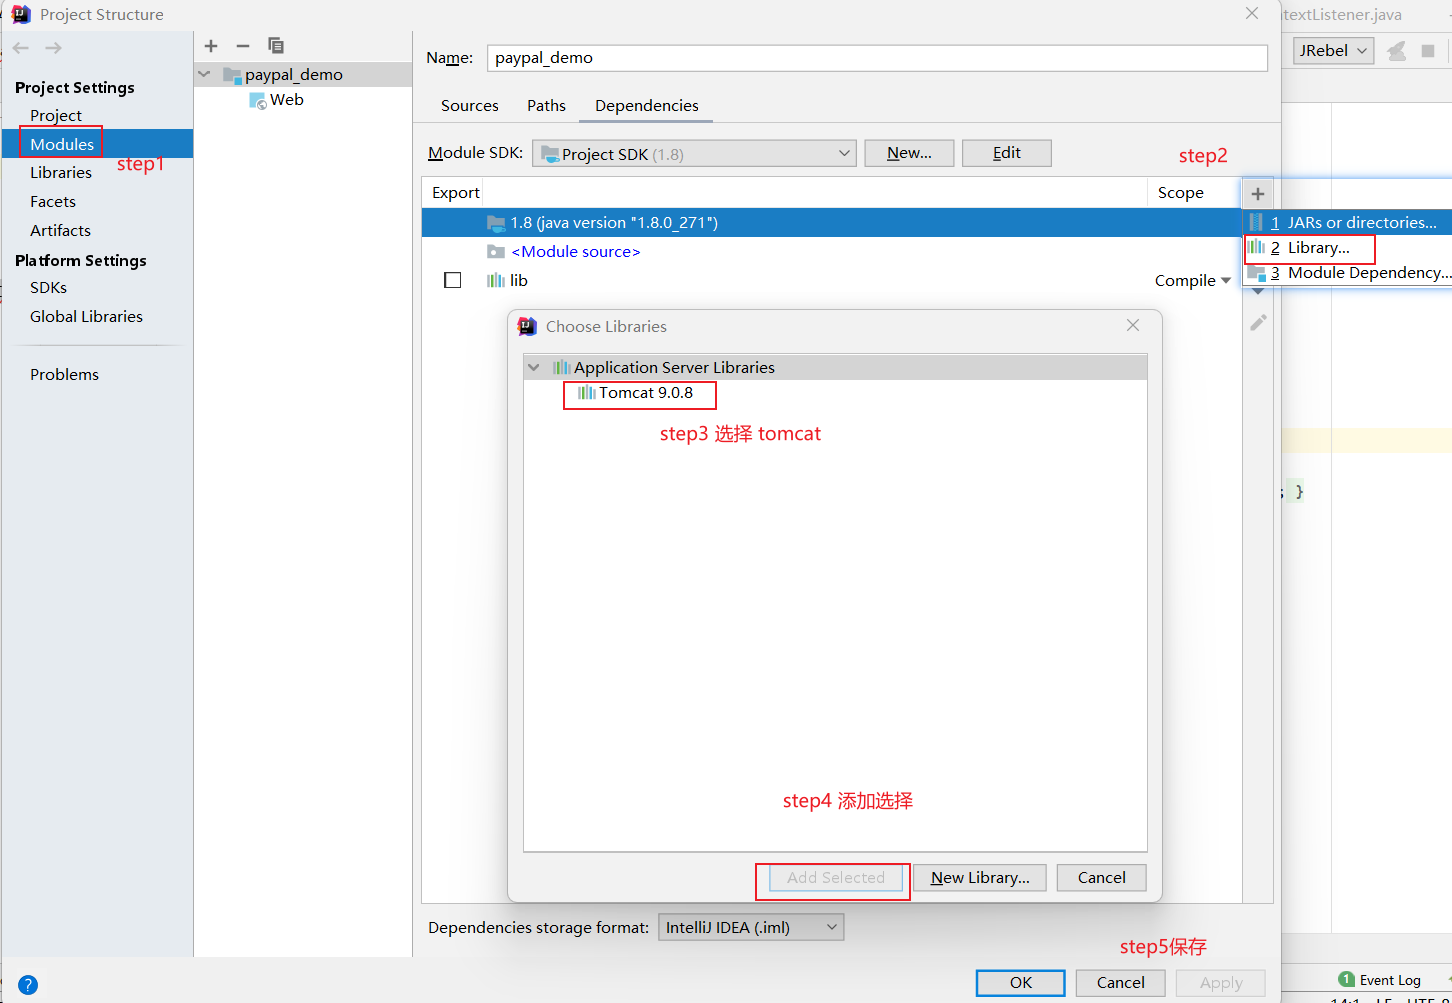Screen dimensions: 1452x1003
Task: Click the New Library... button
Action: click(x=979, y=878)
